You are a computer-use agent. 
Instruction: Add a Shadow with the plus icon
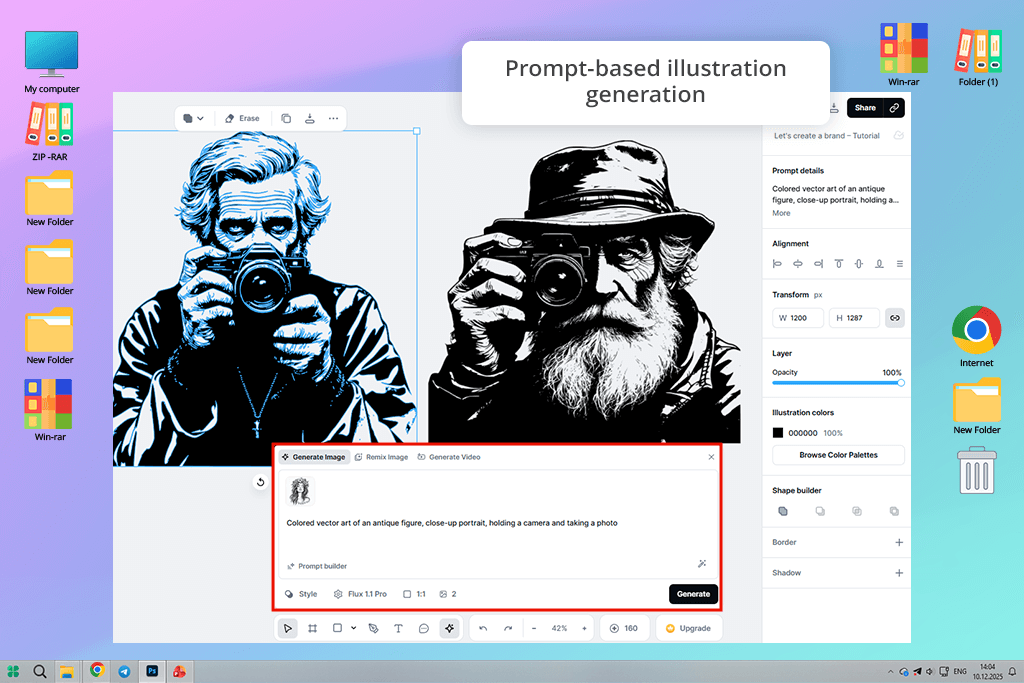point(899,573)
